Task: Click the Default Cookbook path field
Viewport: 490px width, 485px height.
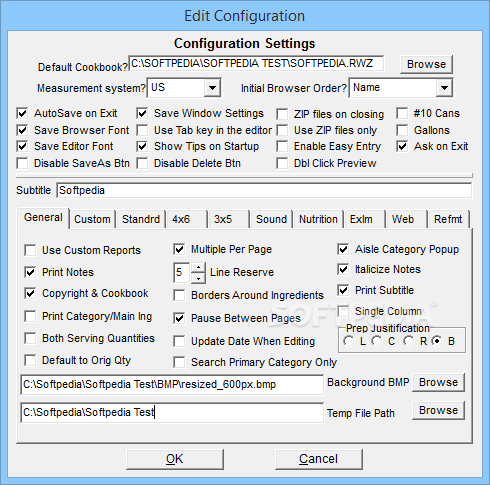Action: pyautogui.click(x=256, y=63)
